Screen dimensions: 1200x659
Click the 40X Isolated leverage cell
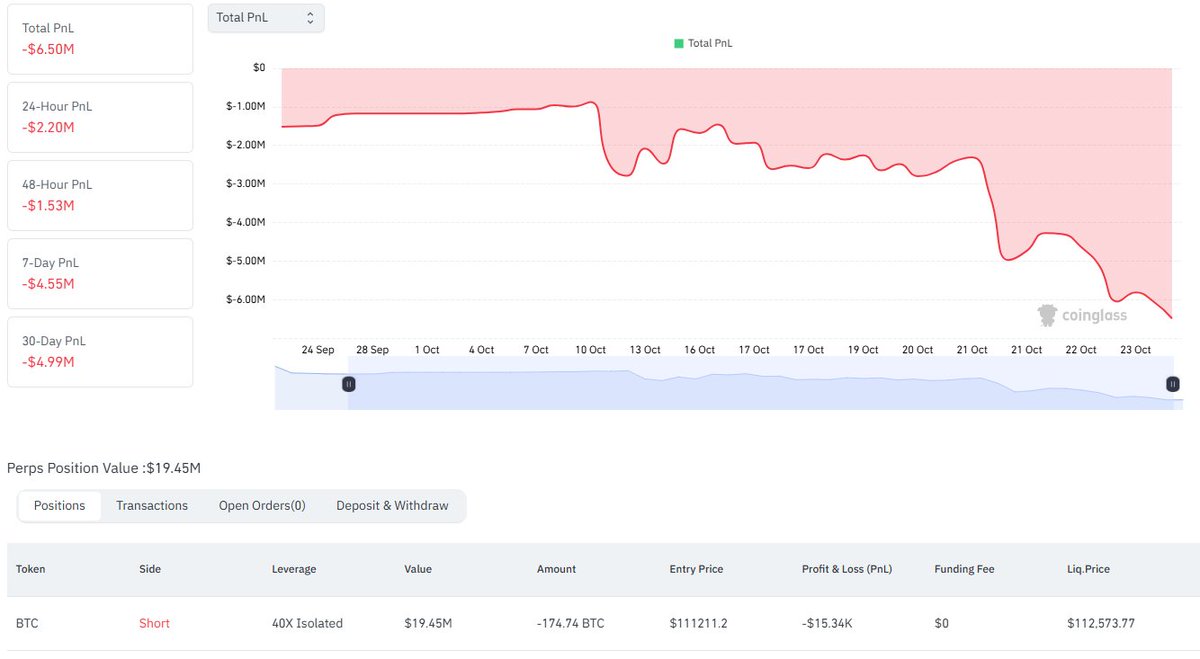307,623
